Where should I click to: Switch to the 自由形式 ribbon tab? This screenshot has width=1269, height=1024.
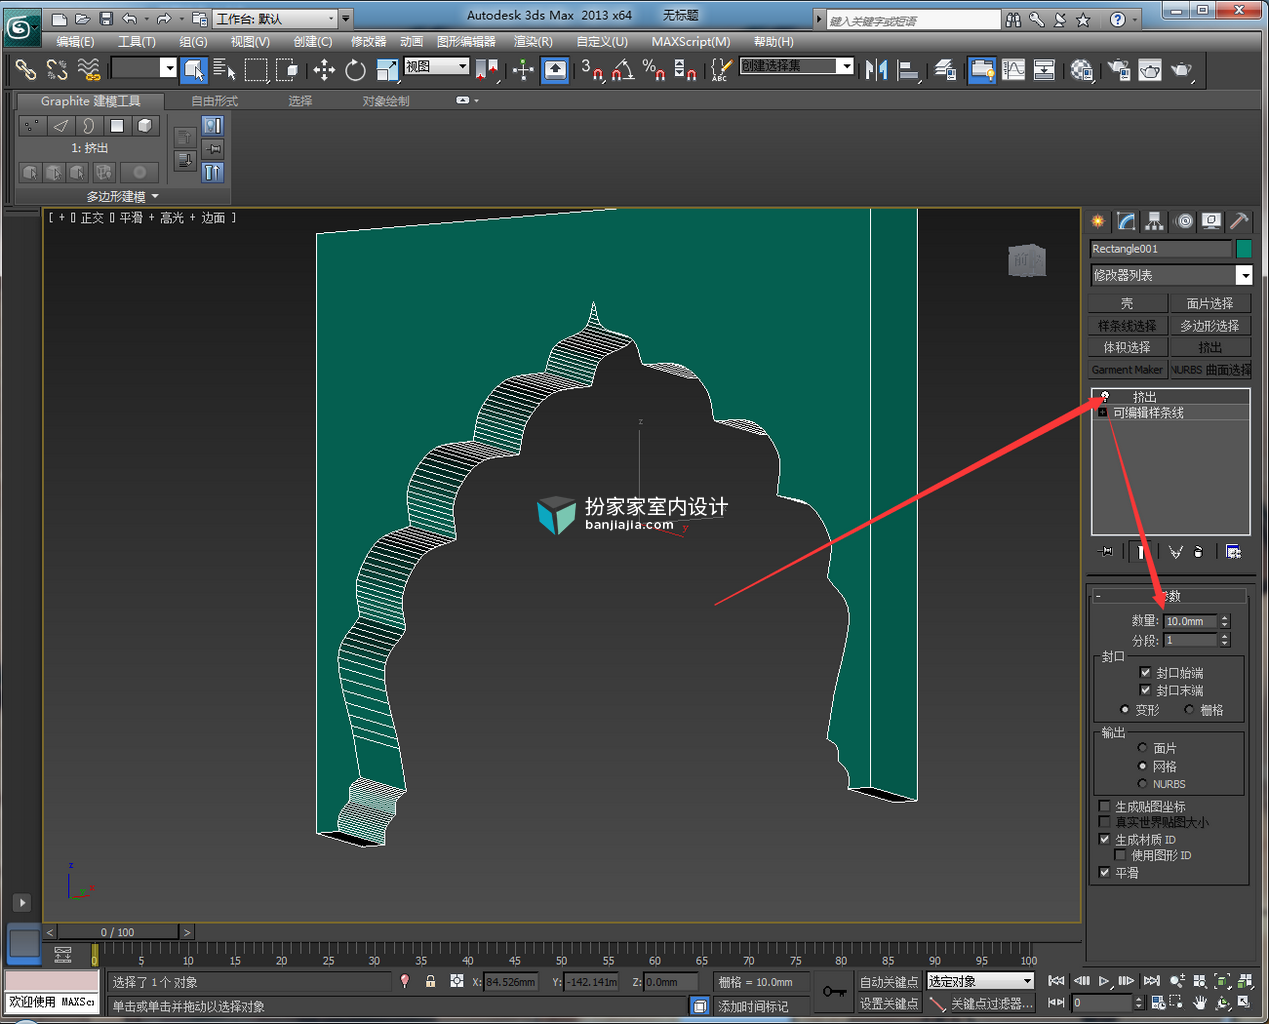215,101
